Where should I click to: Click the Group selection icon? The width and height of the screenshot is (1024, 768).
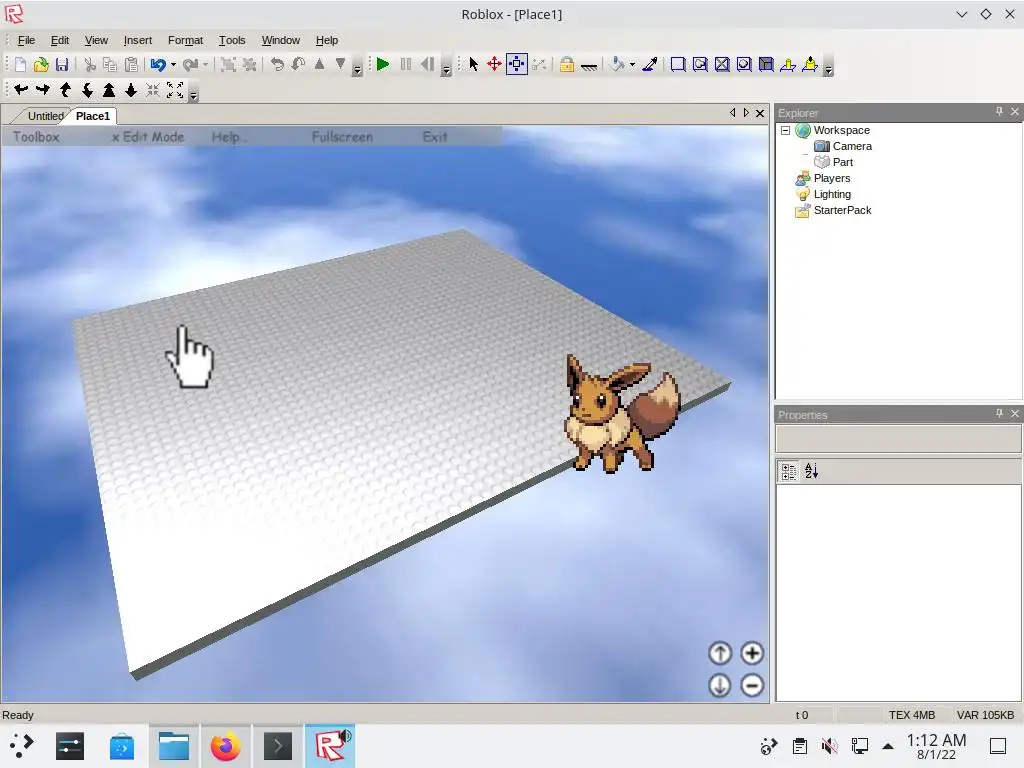click(228, 65)
